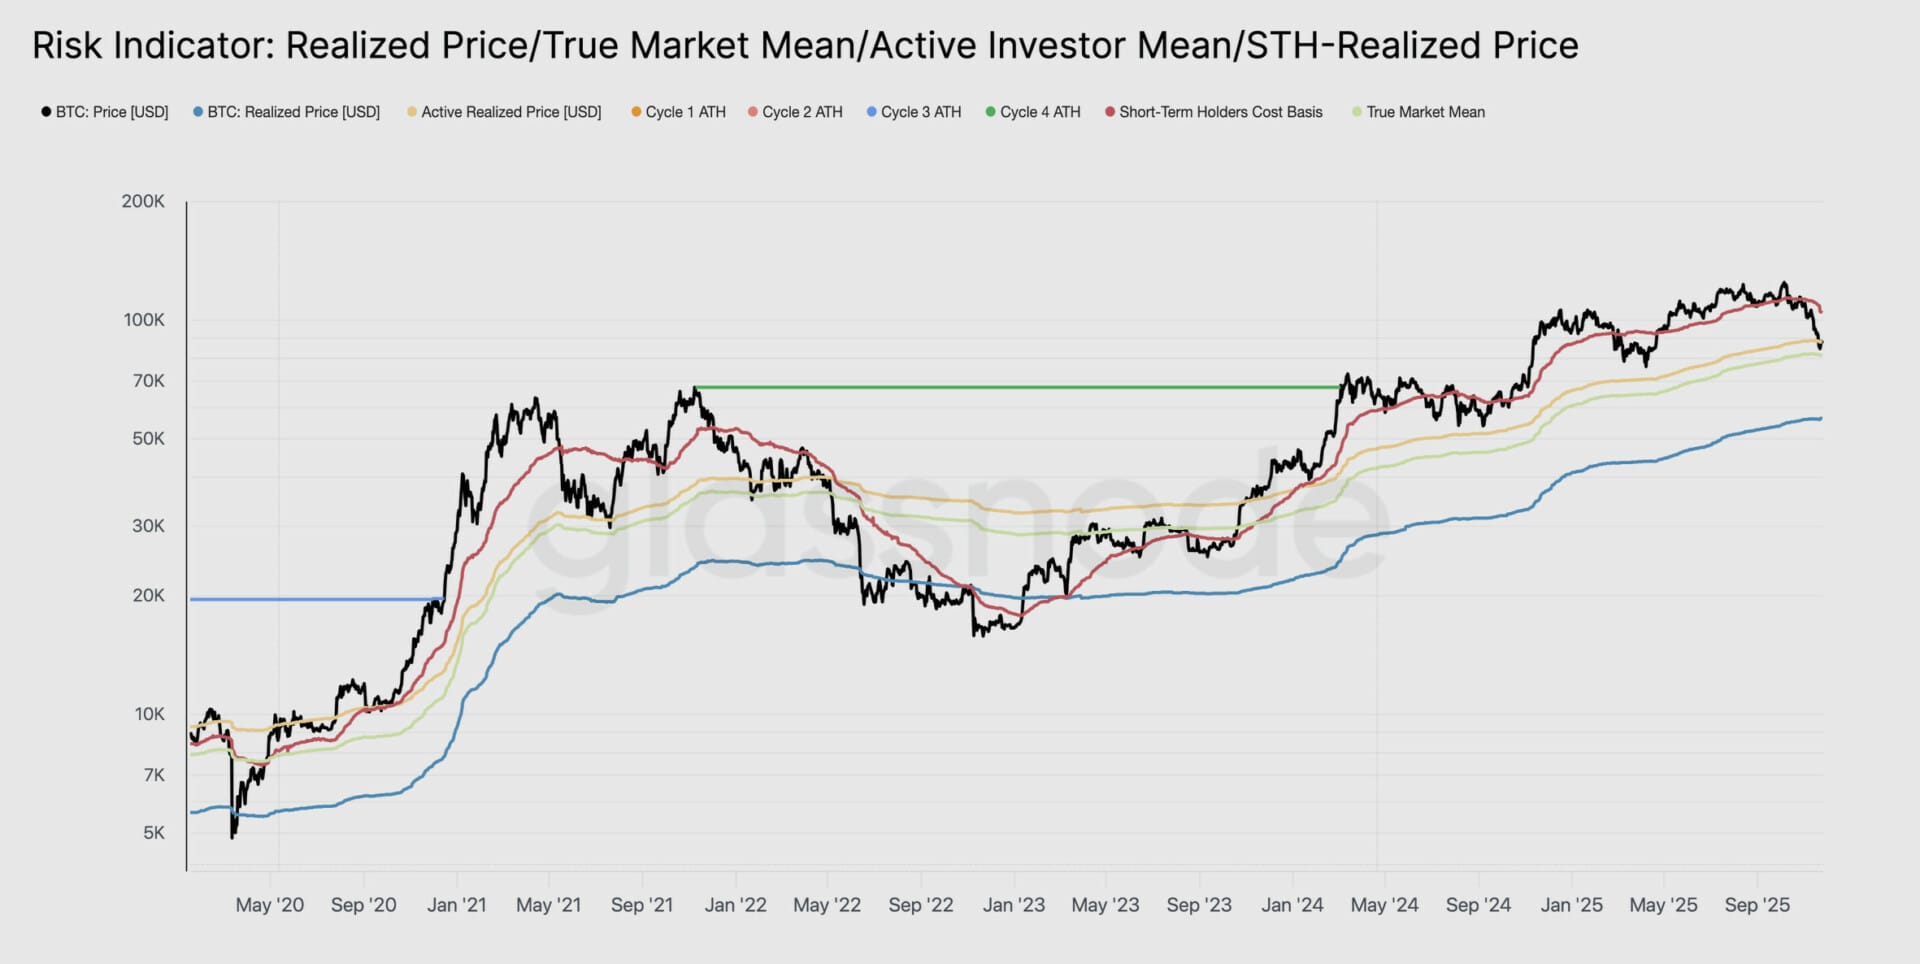This screenshot has height=964, width=1920.
Task: Click the May '24 x-axis label
Action: [1384, 905]
